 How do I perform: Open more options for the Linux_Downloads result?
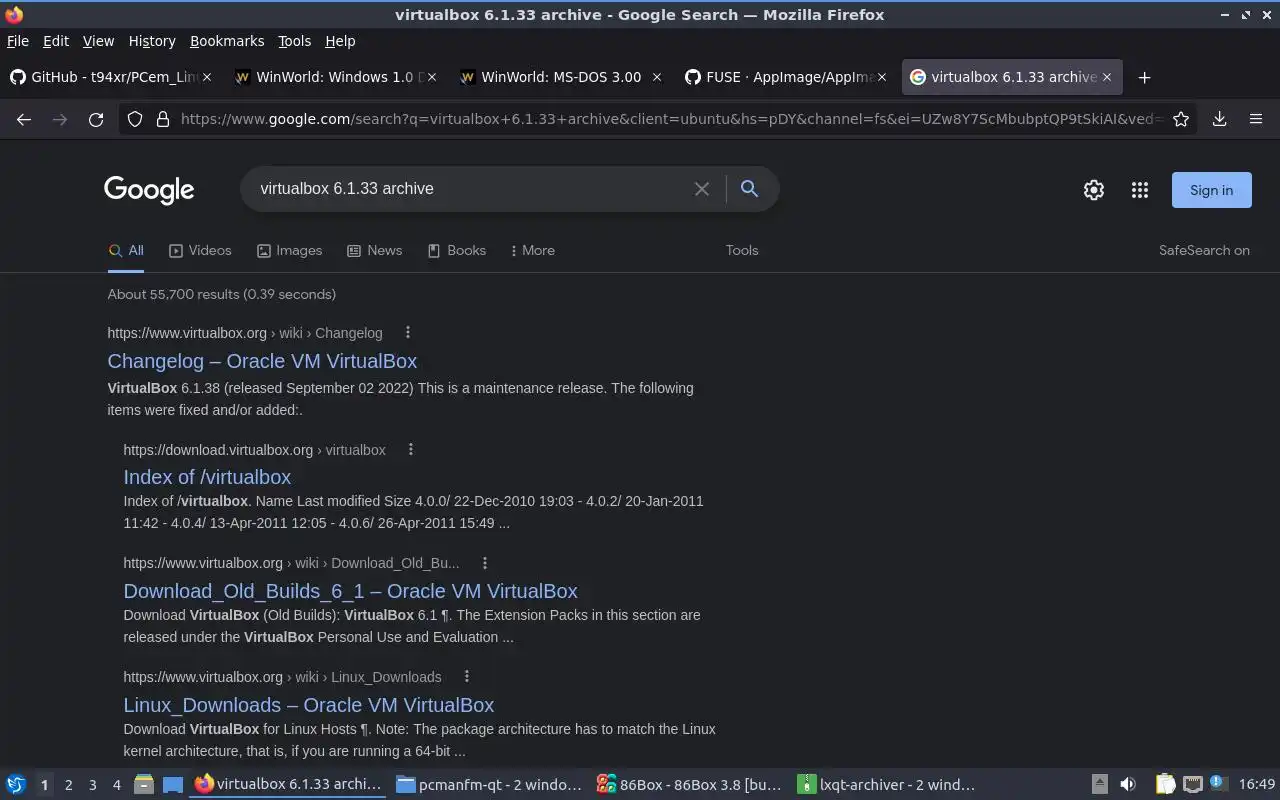click(467, 676)
